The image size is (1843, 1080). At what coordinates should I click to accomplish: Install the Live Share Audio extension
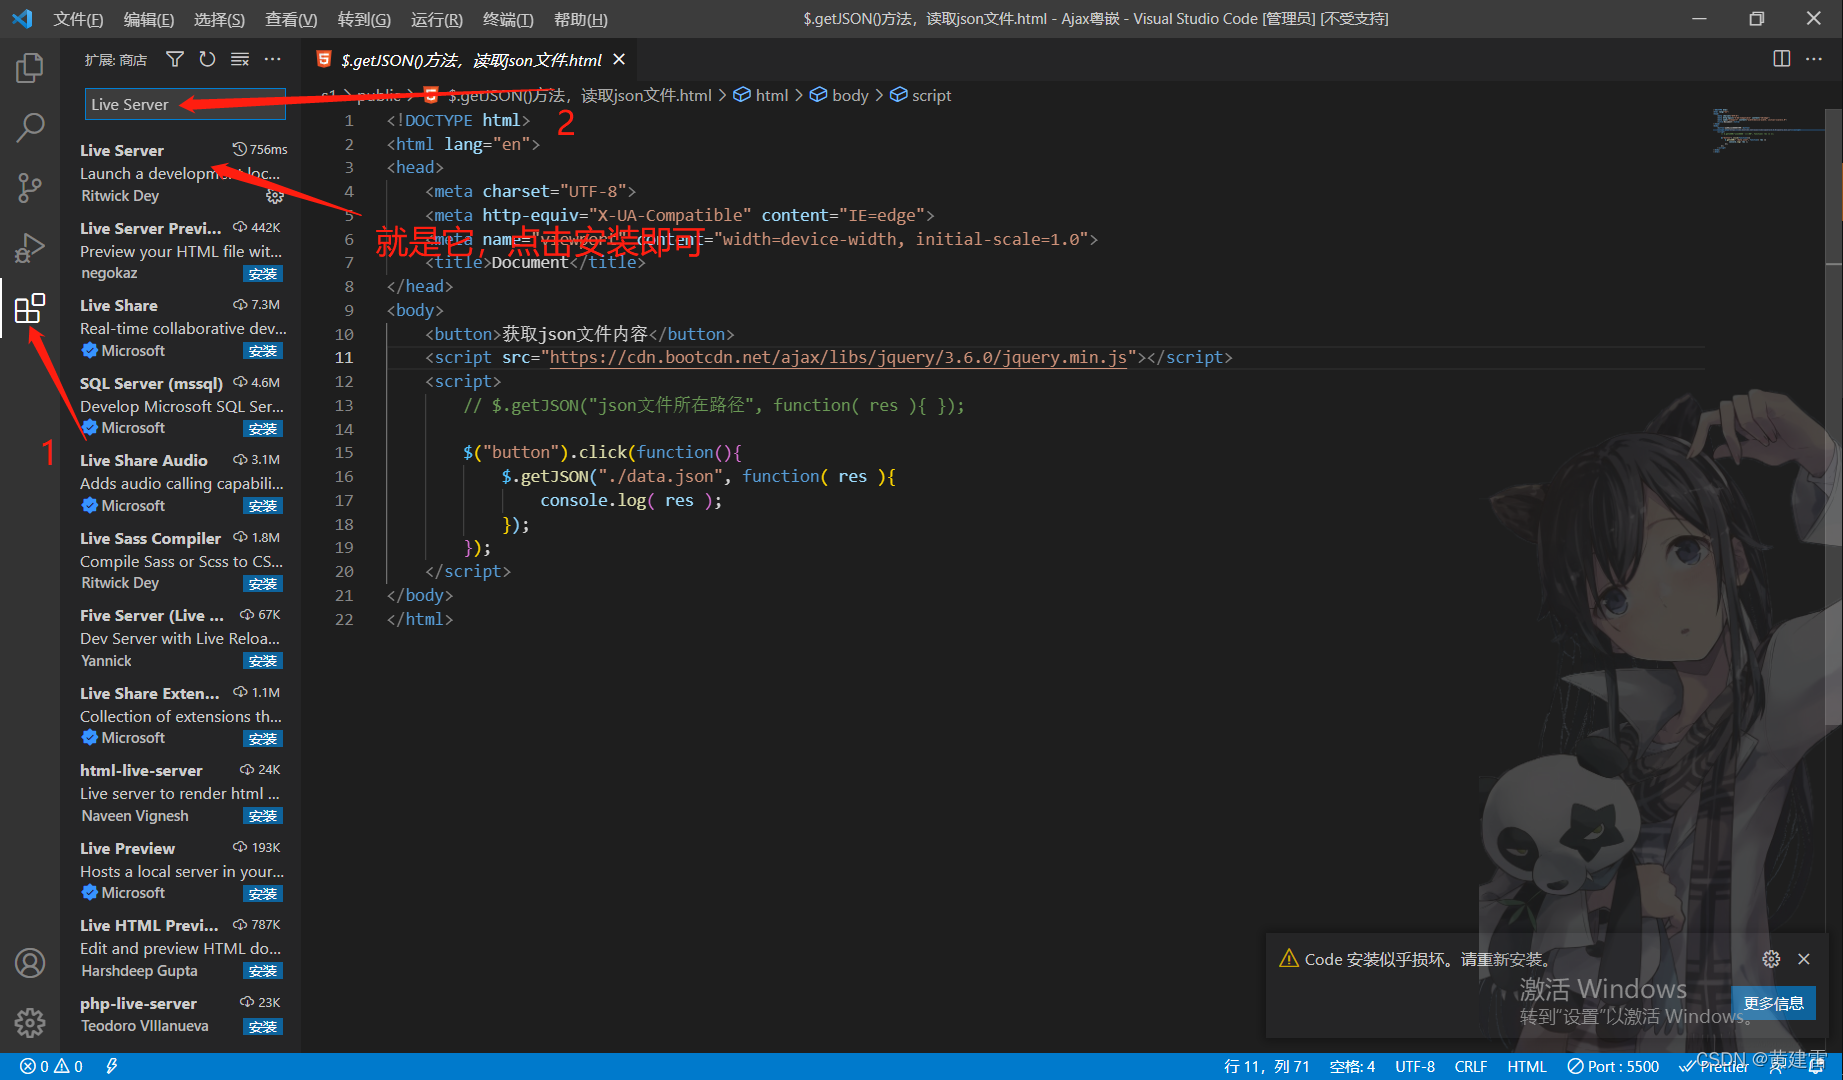coord(263,506)
